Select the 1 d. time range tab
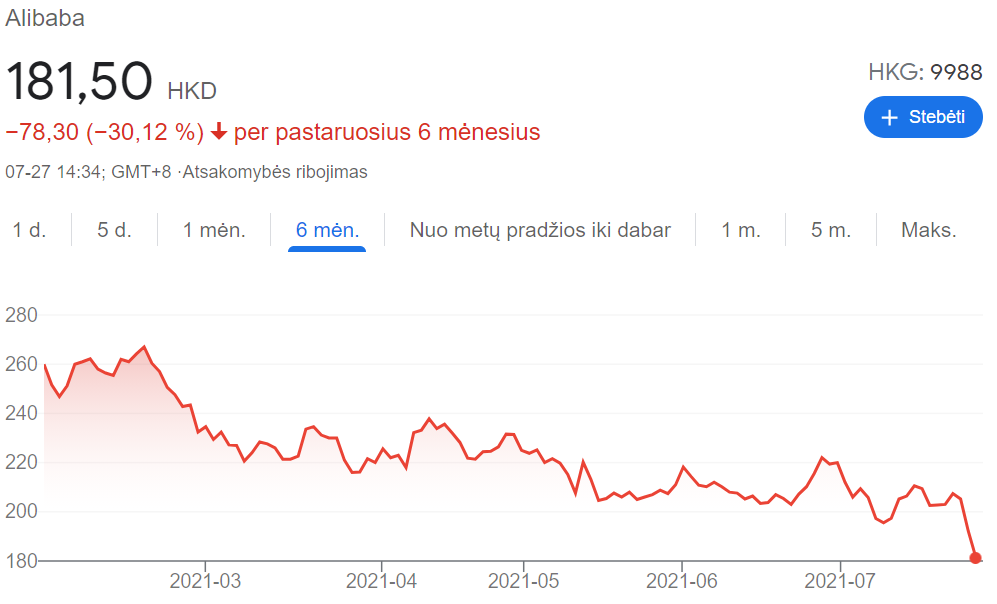The image size is (997, 604). pyautogui.click(x=30, y=230)
